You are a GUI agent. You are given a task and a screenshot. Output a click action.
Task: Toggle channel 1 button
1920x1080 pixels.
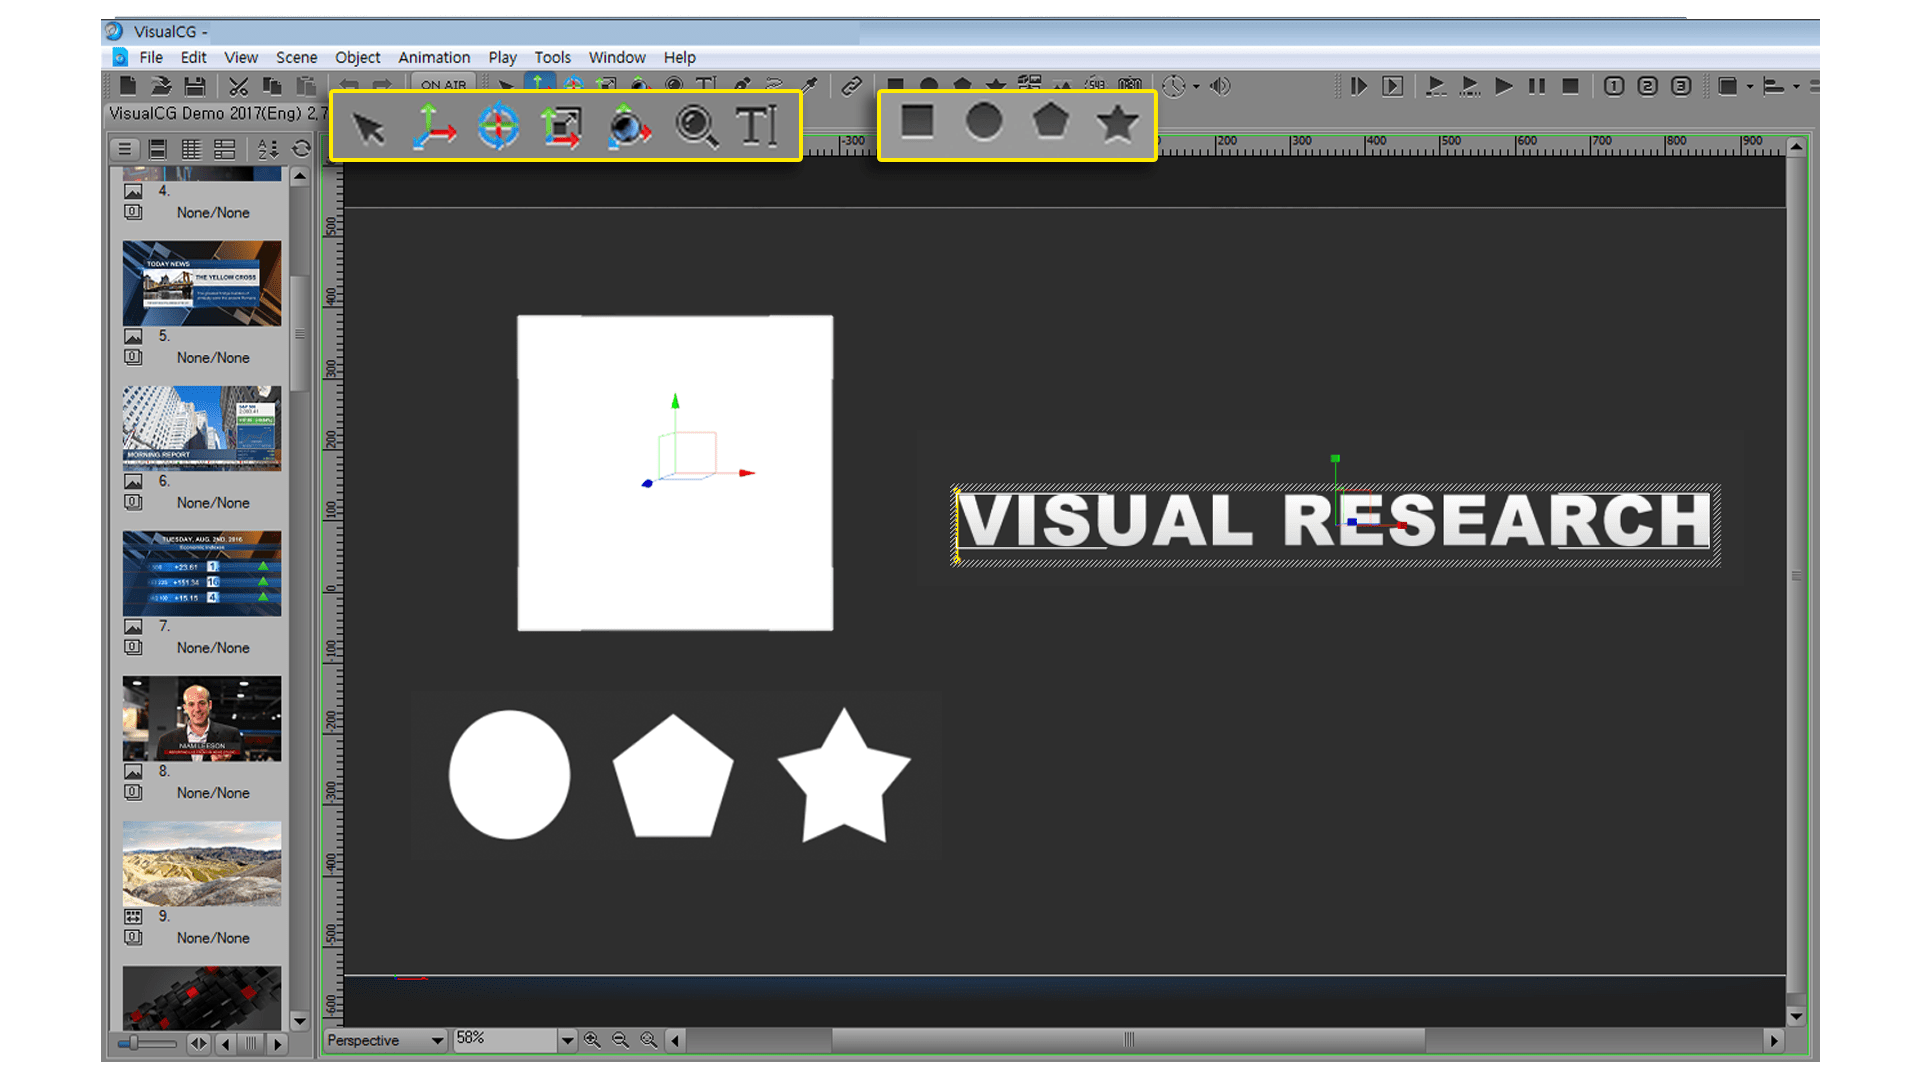pos(1614,86)
